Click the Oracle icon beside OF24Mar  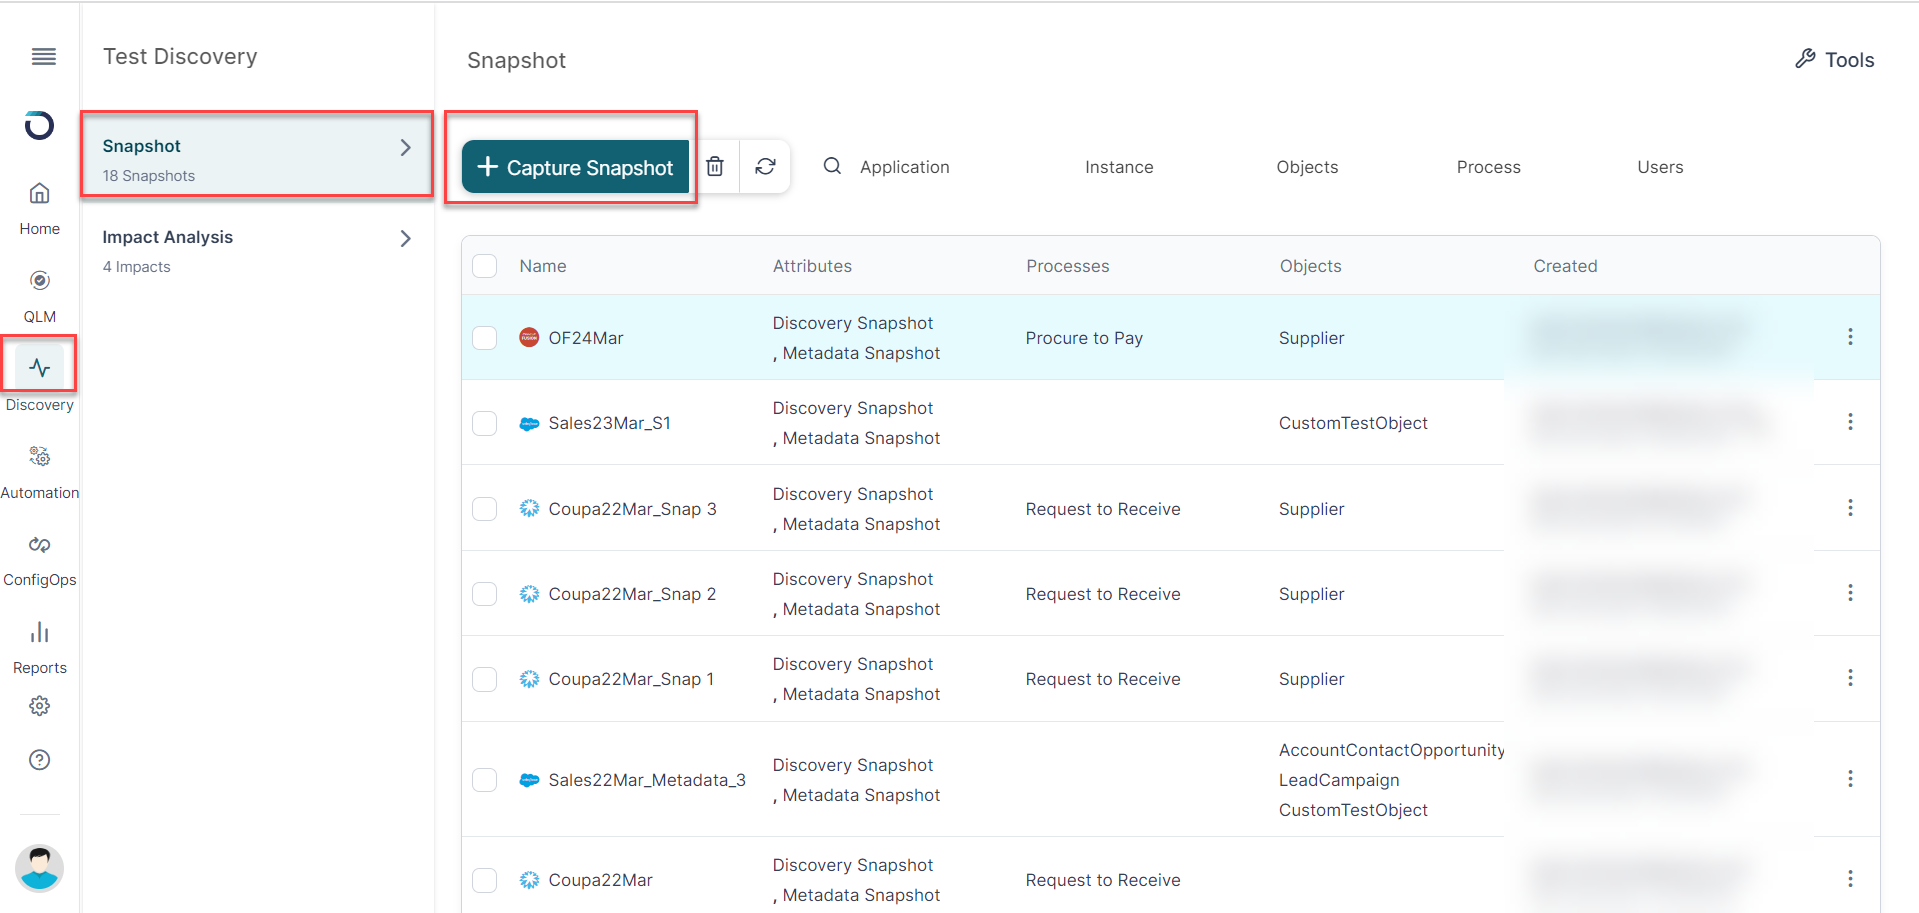pyautogui.click(x=529, y=337)
